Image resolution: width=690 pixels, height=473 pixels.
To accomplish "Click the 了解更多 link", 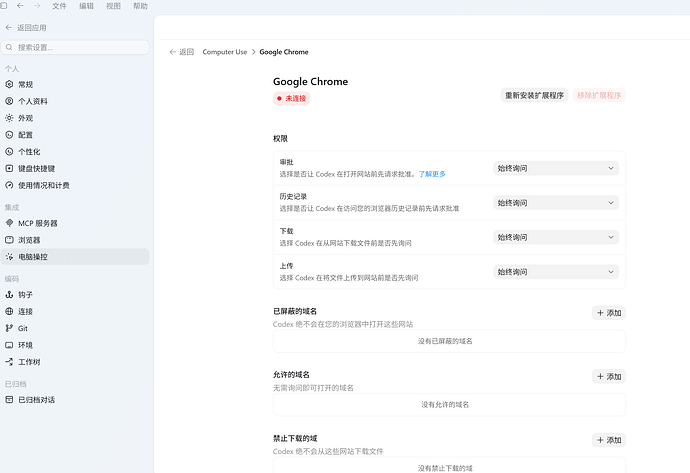I will click(x=432, y=174).
